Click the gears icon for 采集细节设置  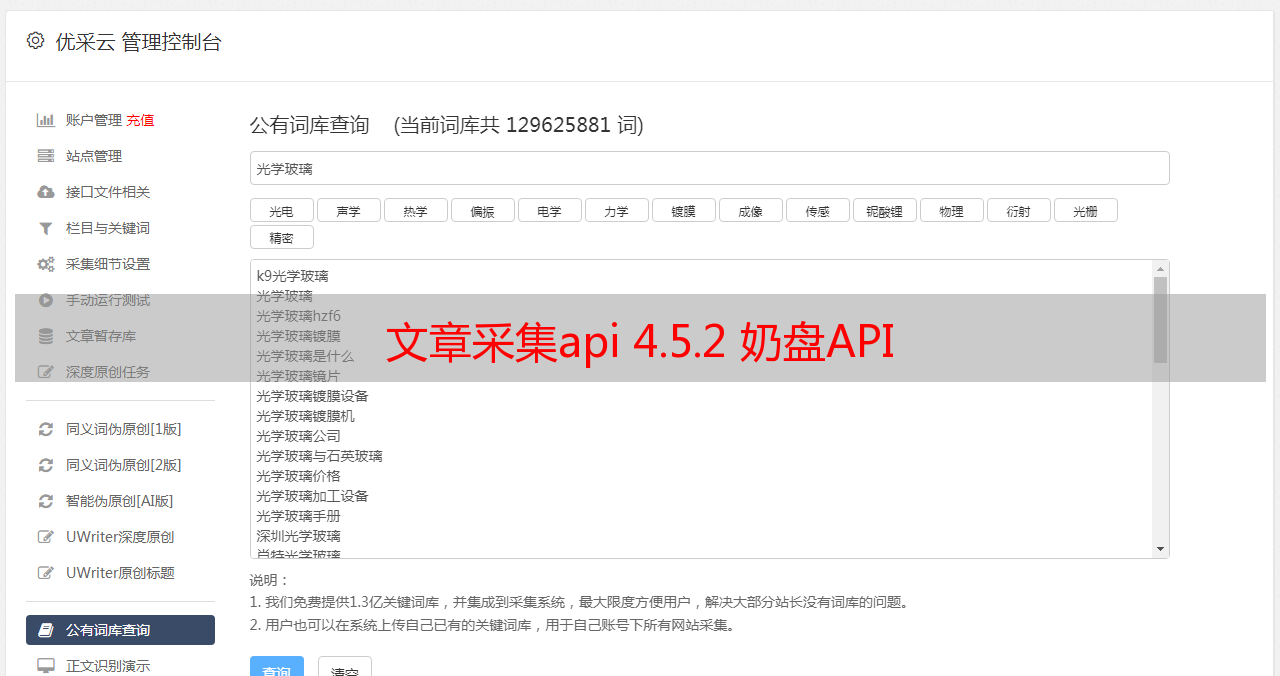click(x=46, y=264)
